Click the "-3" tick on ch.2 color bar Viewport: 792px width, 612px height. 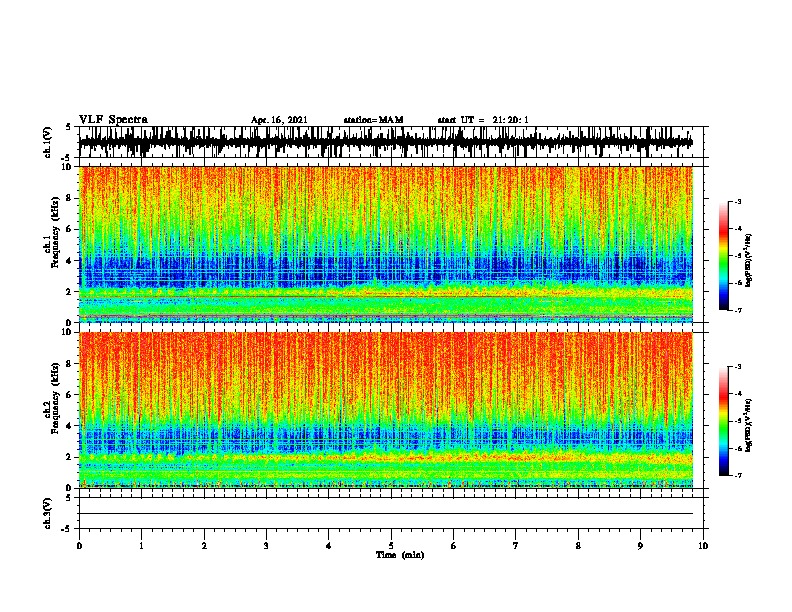point(738,367)
